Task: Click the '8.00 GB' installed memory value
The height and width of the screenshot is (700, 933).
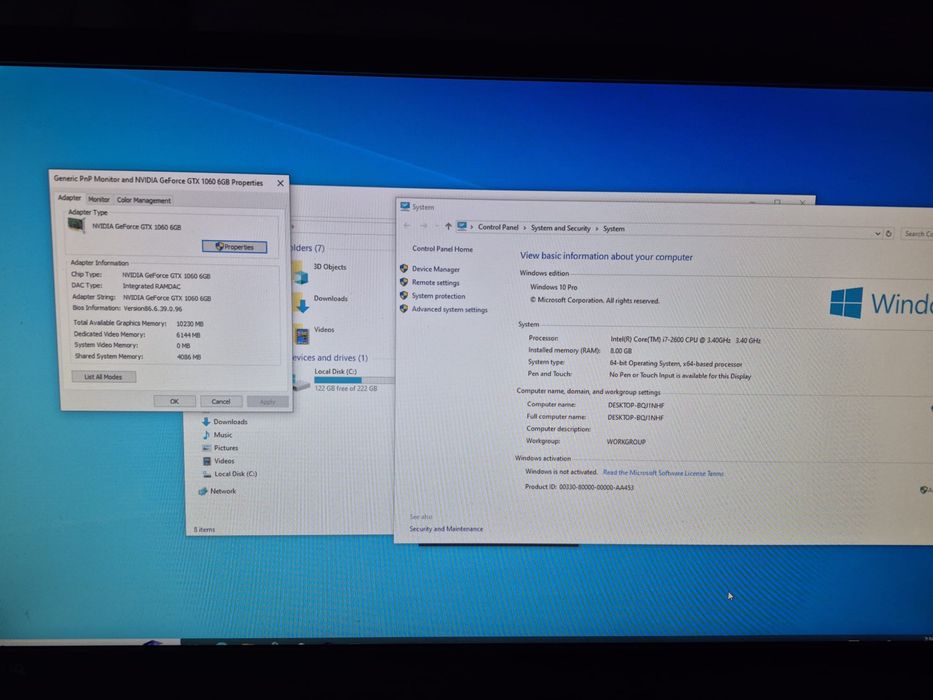Action: (621, 351)
